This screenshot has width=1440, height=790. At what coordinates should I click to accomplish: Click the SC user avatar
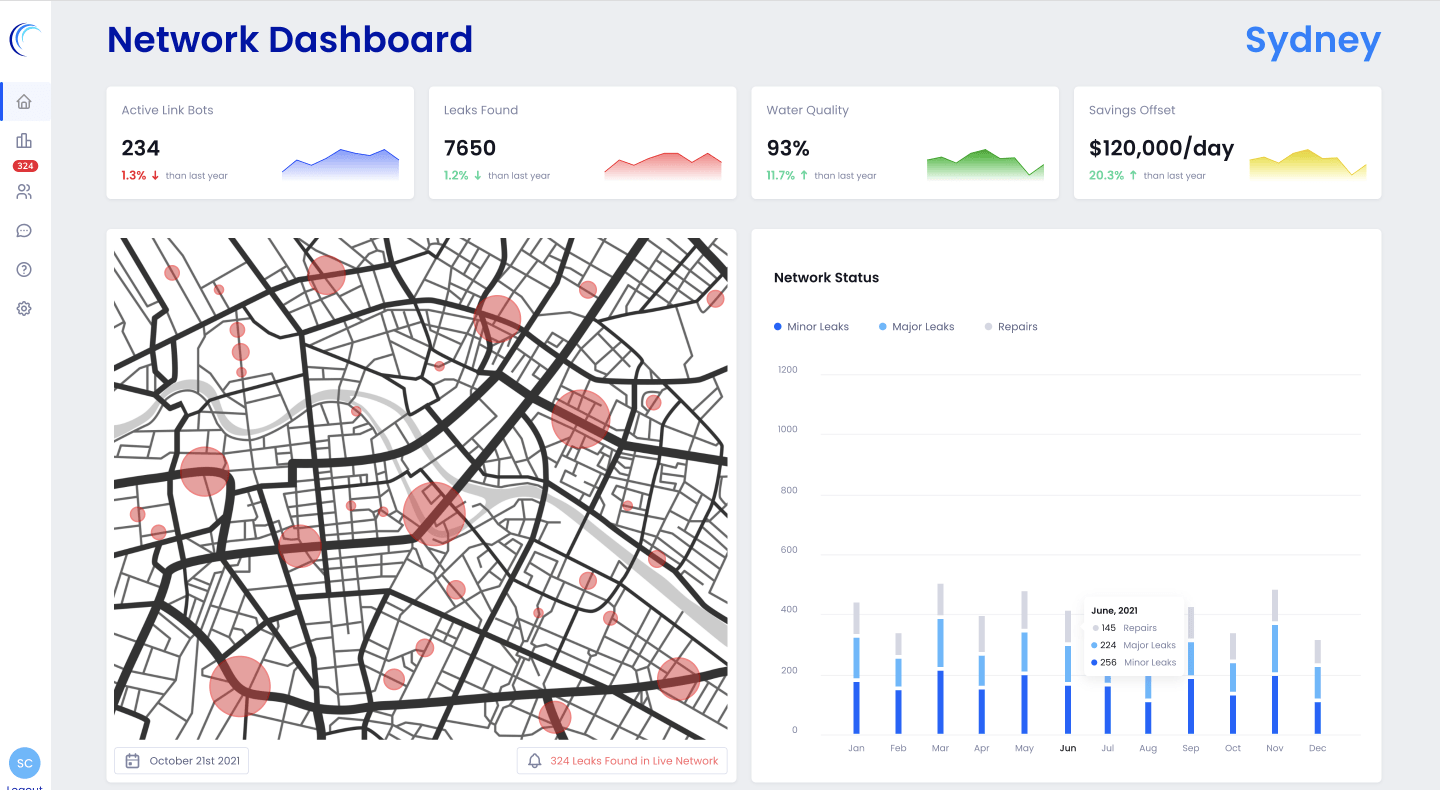coord(25,763)
